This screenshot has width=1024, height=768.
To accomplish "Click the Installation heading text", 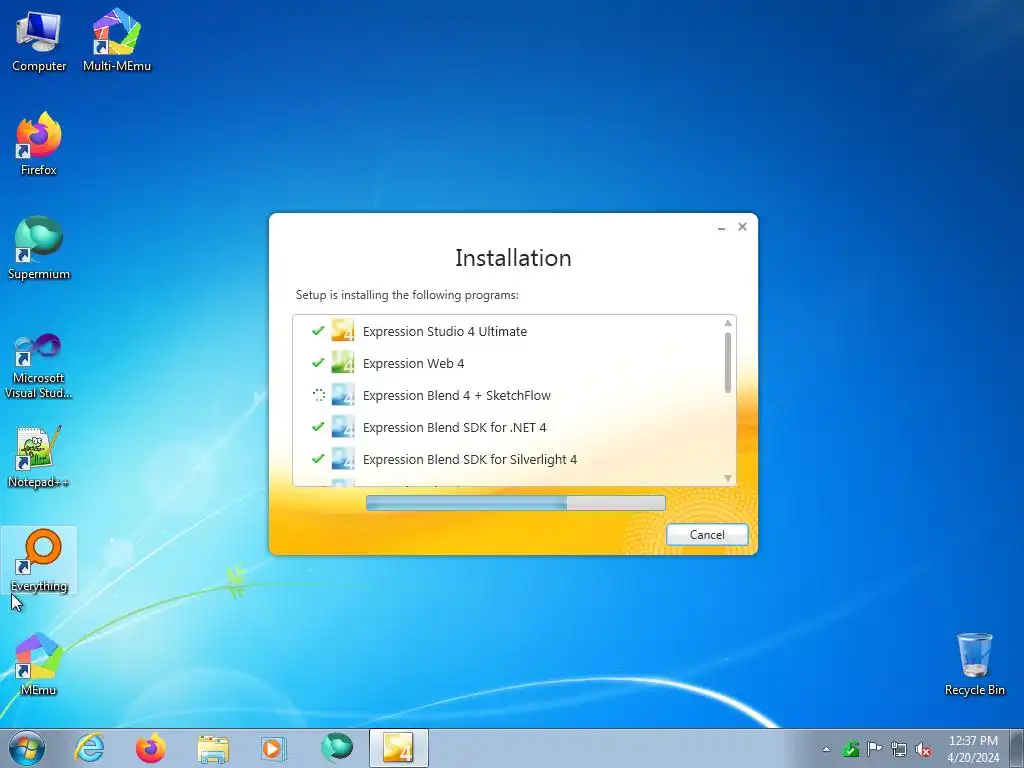I will [x=513, y=257].
